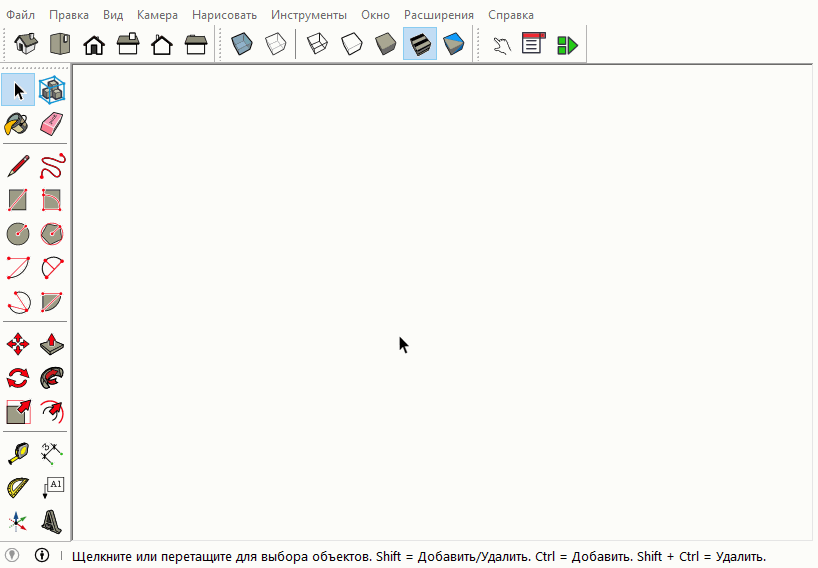Image resolution: width=818 pixels, height=568 pixels.
Task: Activate the Axes tool
Action: tap(17, 522)
